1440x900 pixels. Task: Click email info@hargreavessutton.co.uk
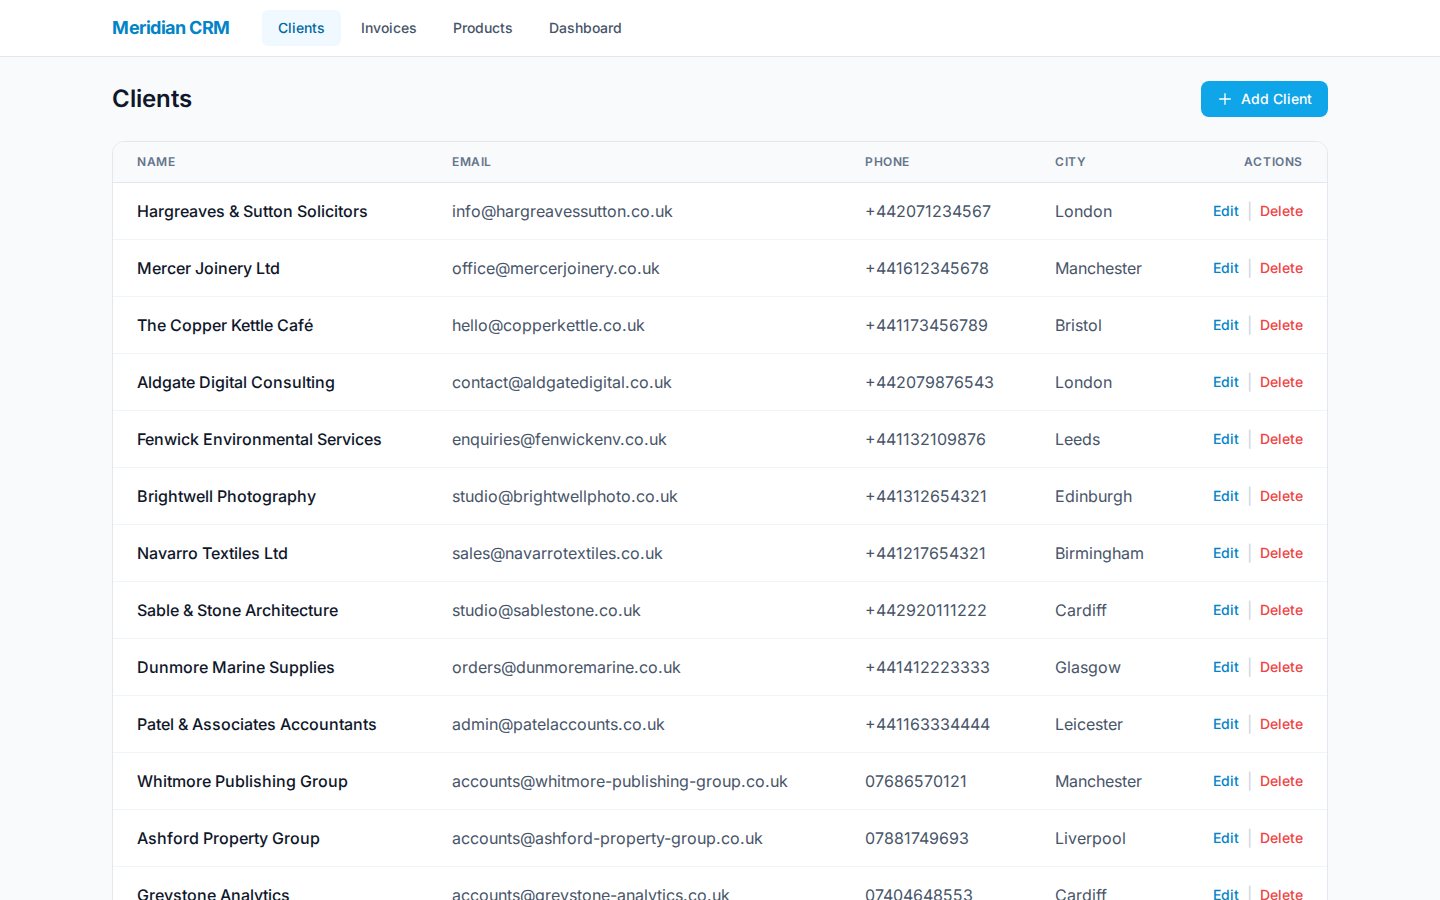click(x=562, y=211)
